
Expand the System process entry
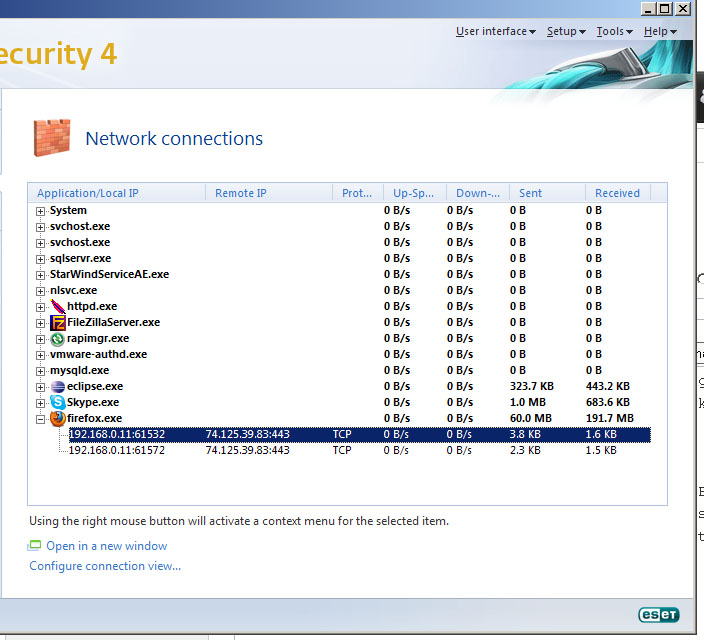[41, 211]
